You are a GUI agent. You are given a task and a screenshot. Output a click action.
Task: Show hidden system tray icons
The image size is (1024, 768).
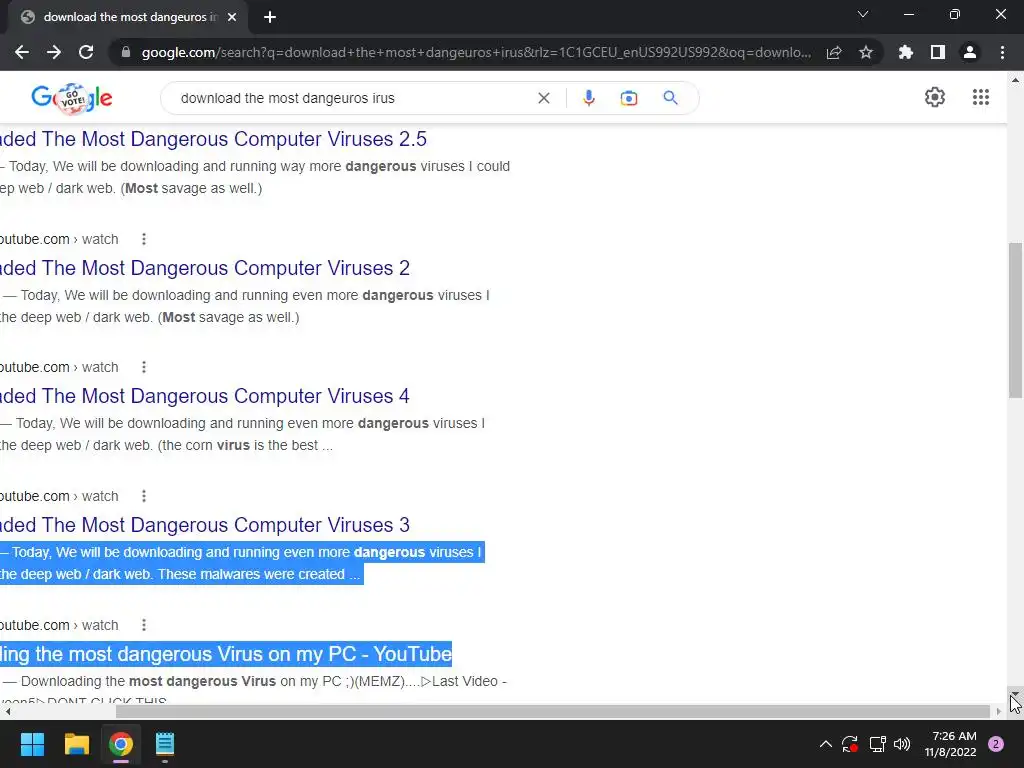(825, 744)
